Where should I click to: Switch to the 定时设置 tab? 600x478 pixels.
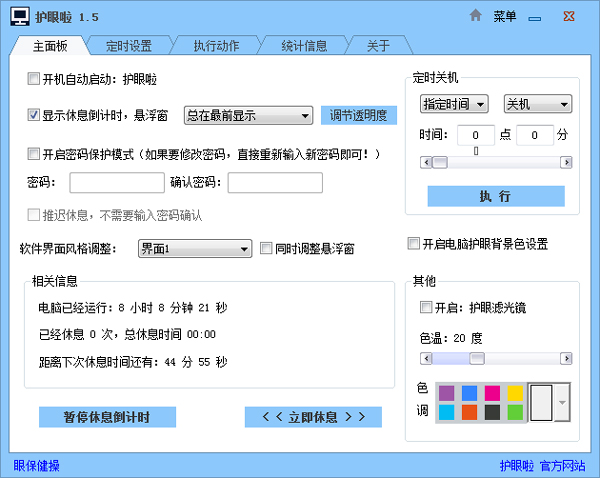[x=129, y=46]
